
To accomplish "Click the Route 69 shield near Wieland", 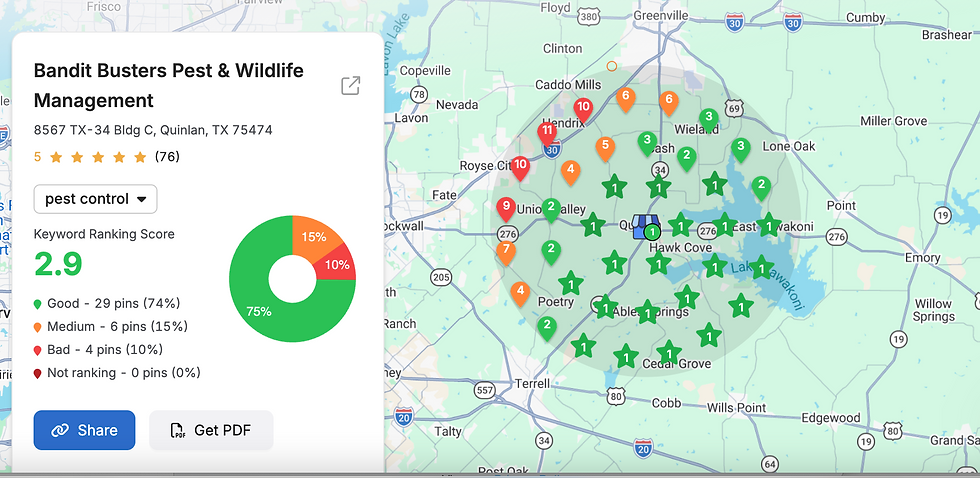I will coord(735,109).
